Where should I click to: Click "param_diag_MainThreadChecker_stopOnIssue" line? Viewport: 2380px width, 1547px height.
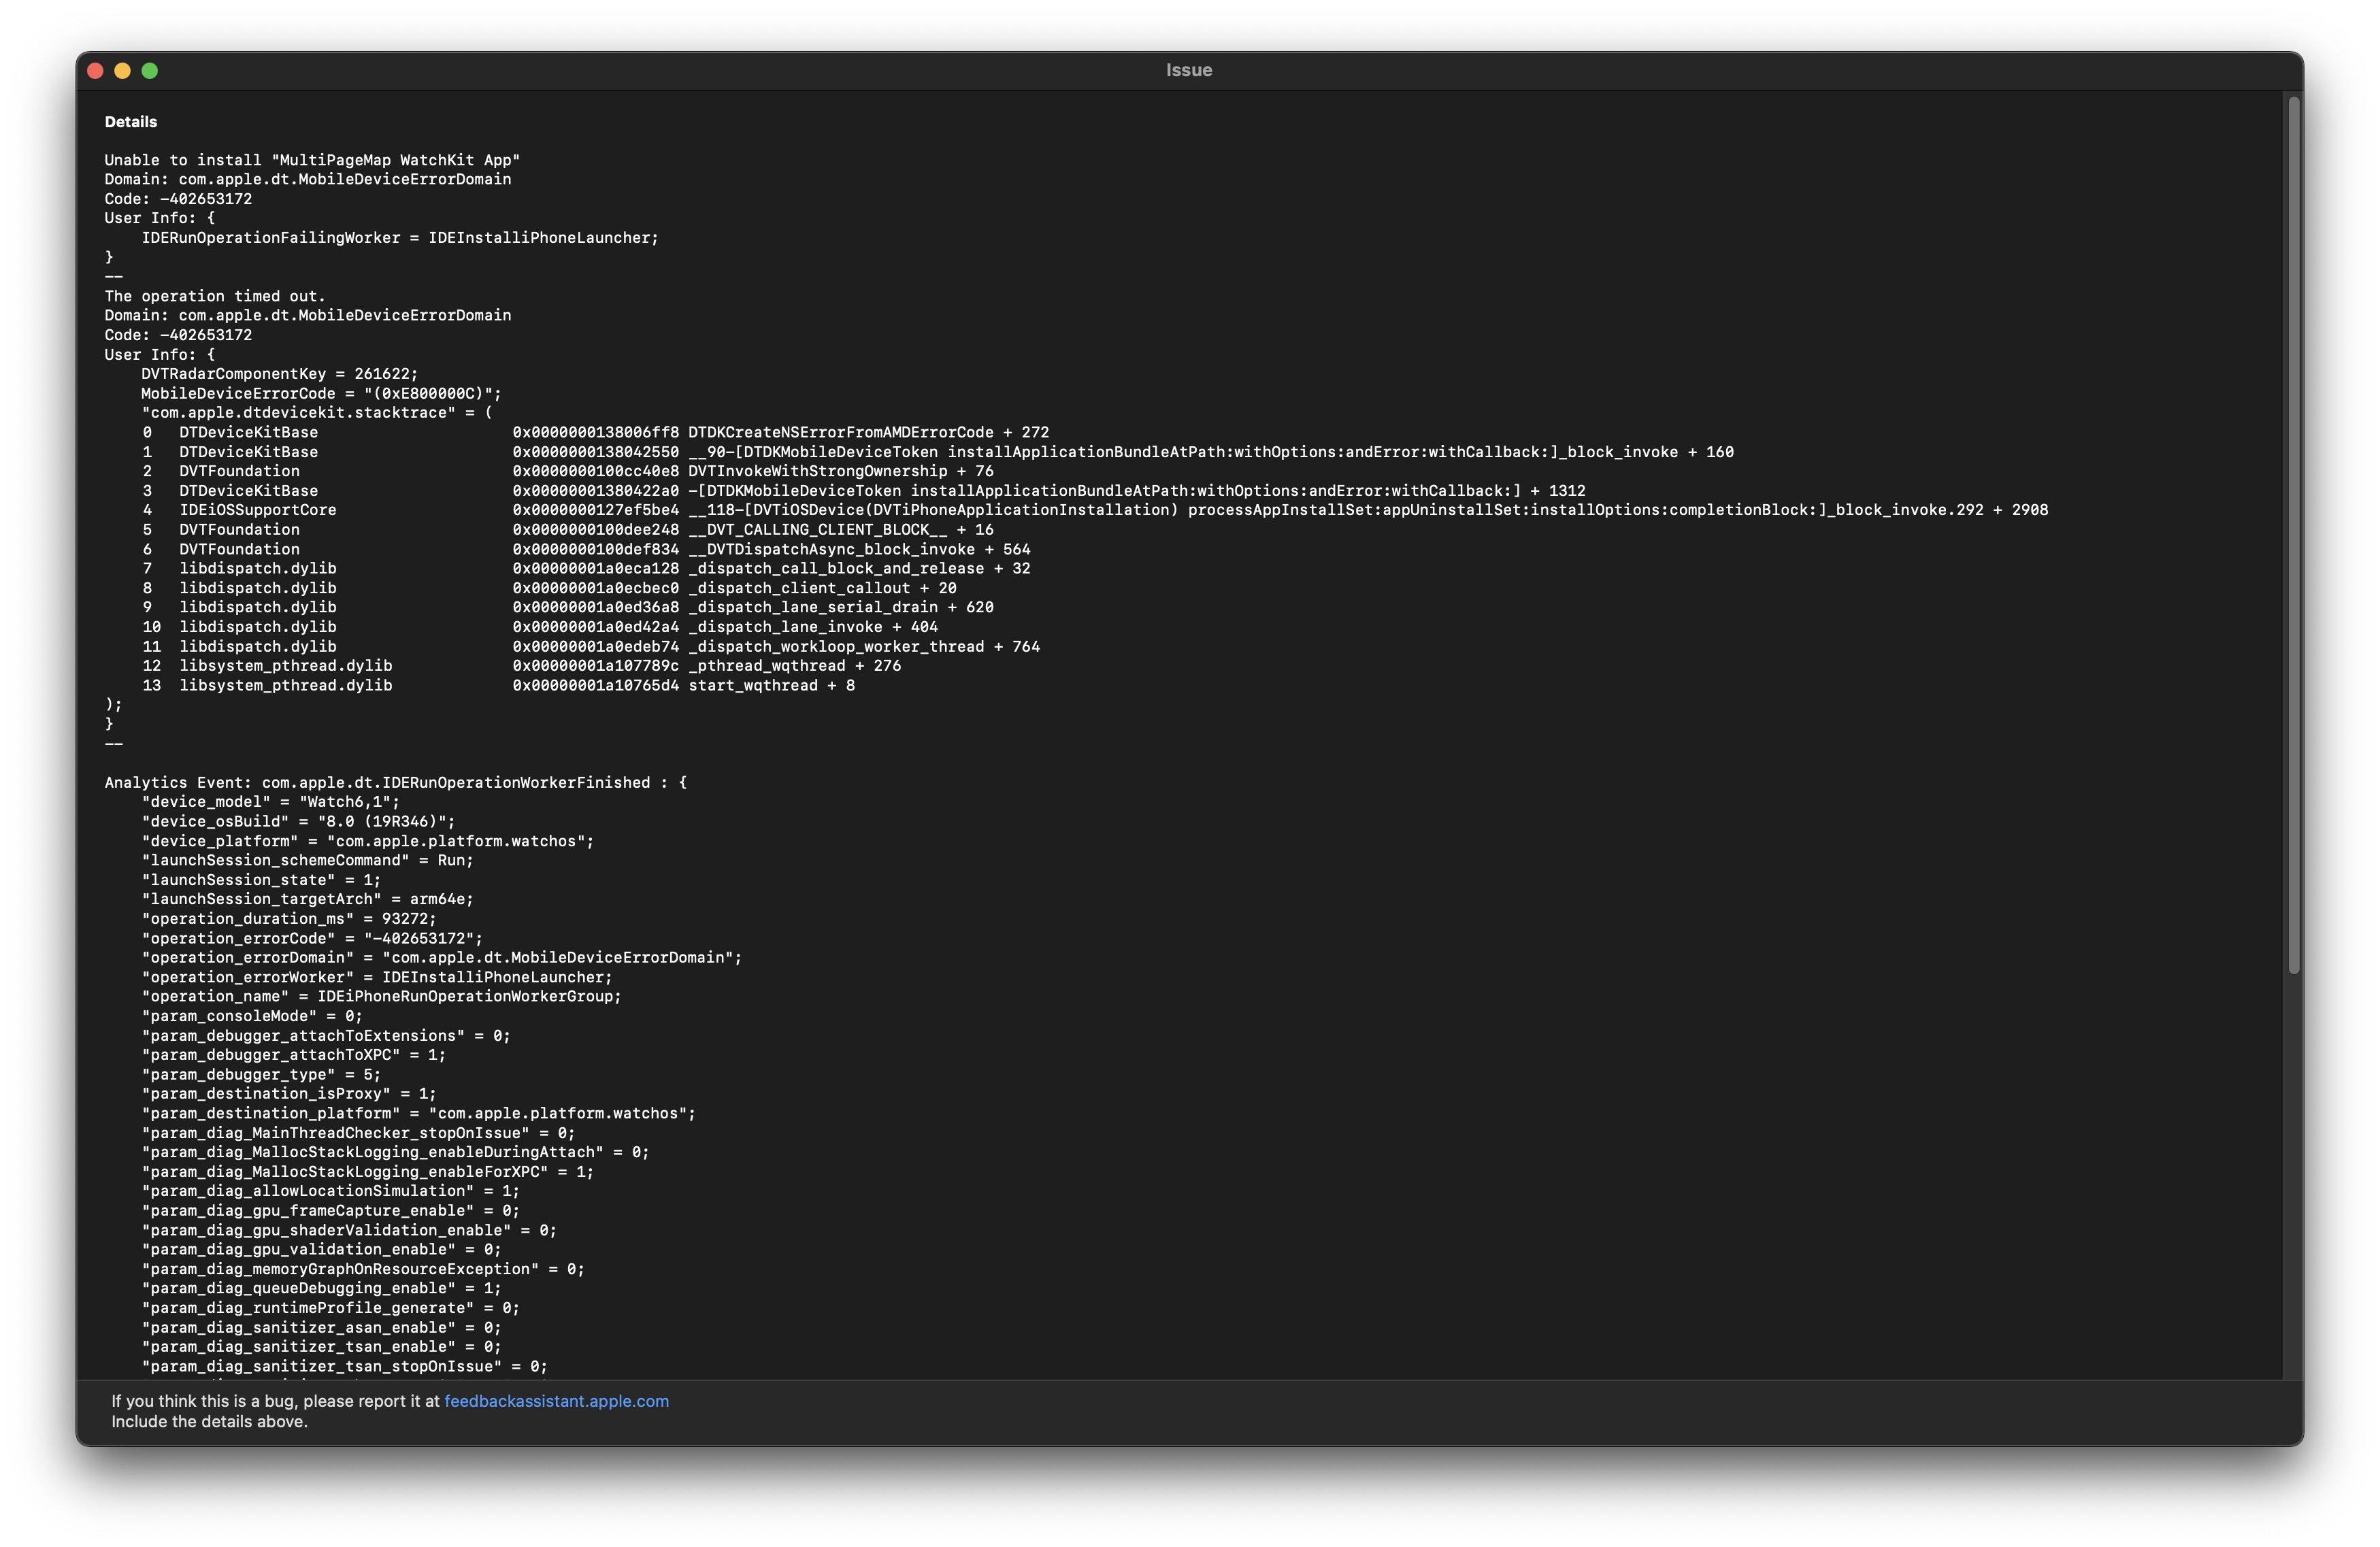358,1133
